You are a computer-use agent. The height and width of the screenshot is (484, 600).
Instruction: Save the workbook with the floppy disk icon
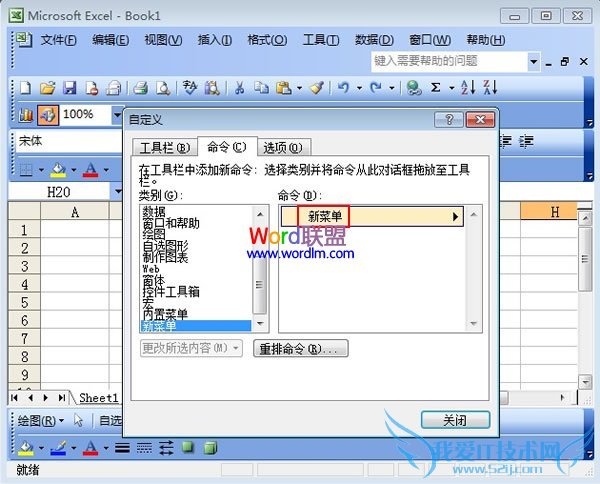click(69, 88)
